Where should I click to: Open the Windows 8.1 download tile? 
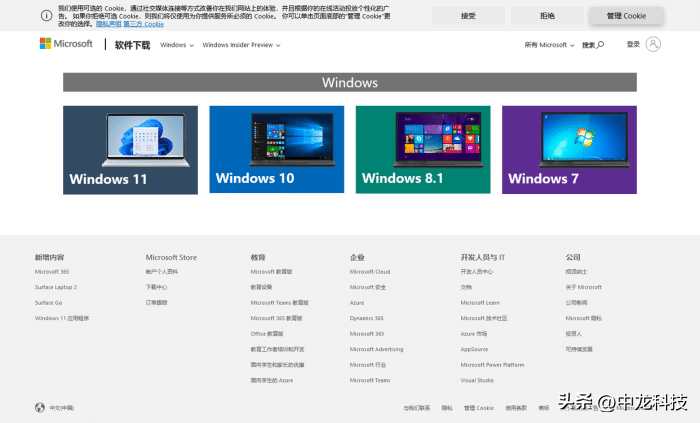[423, 149]
